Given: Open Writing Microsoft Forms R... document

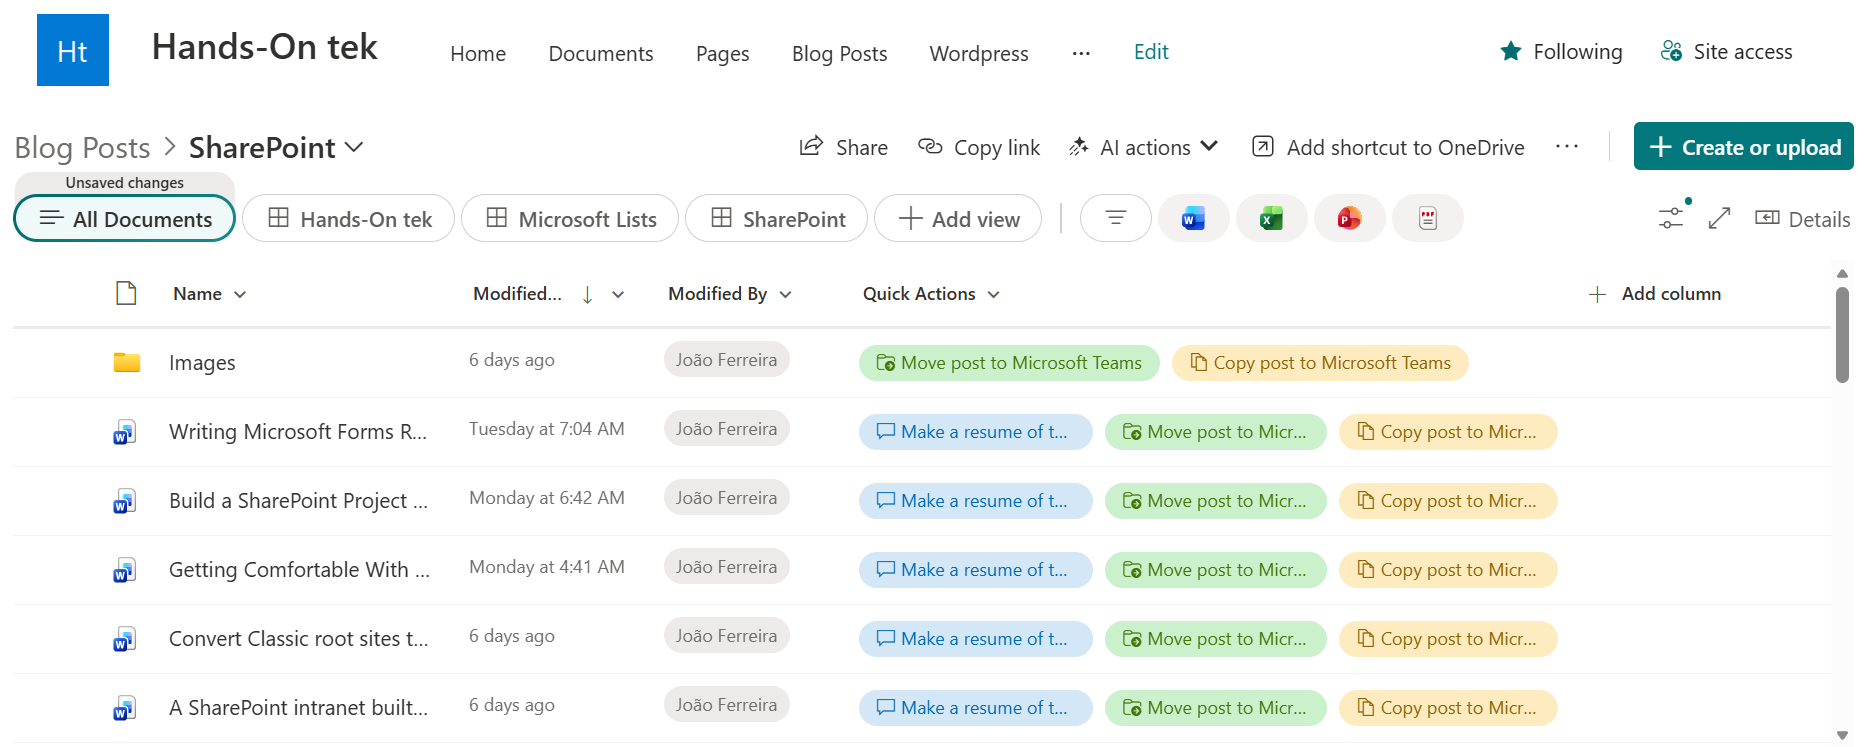Looking at the screenshot, I should click(x=298, y=432).
